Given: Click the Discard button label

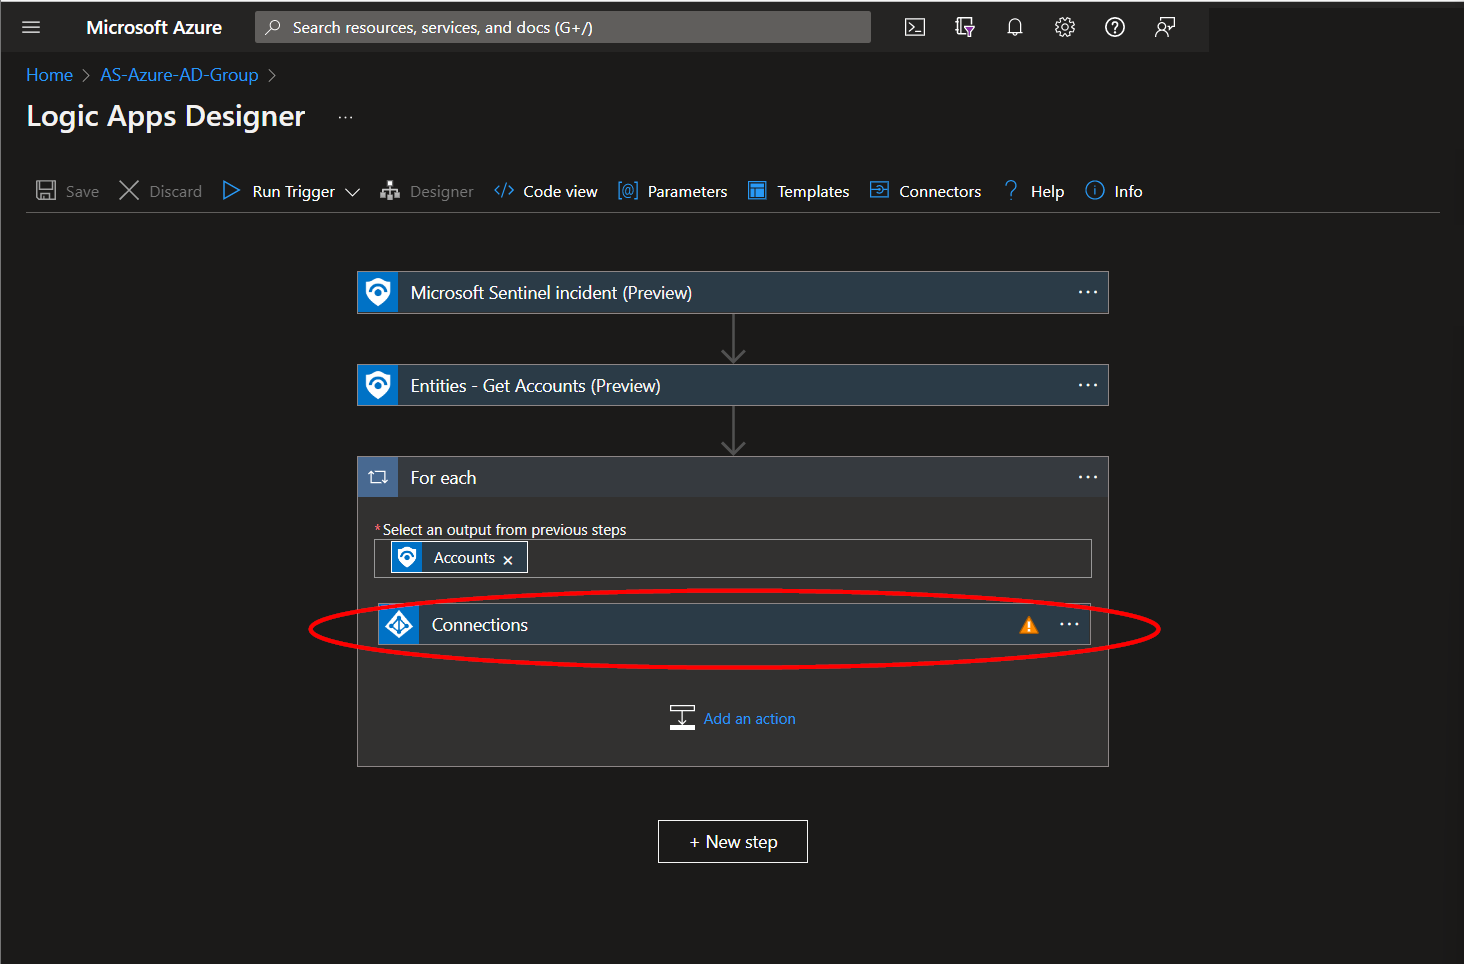Looking at the screenshot, I should coord(175,191).
